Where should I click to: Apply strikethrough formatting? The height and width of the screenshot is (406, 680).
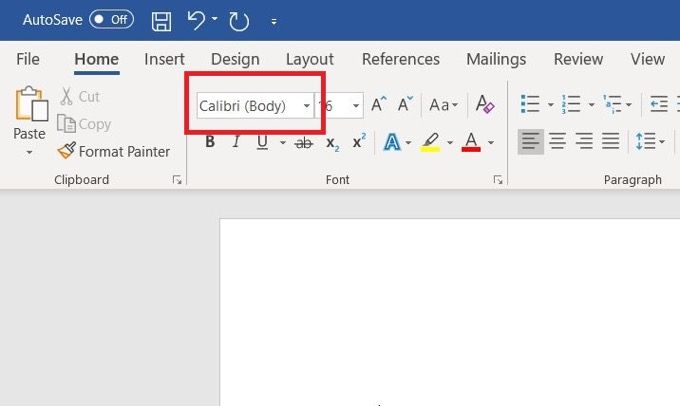304,142
